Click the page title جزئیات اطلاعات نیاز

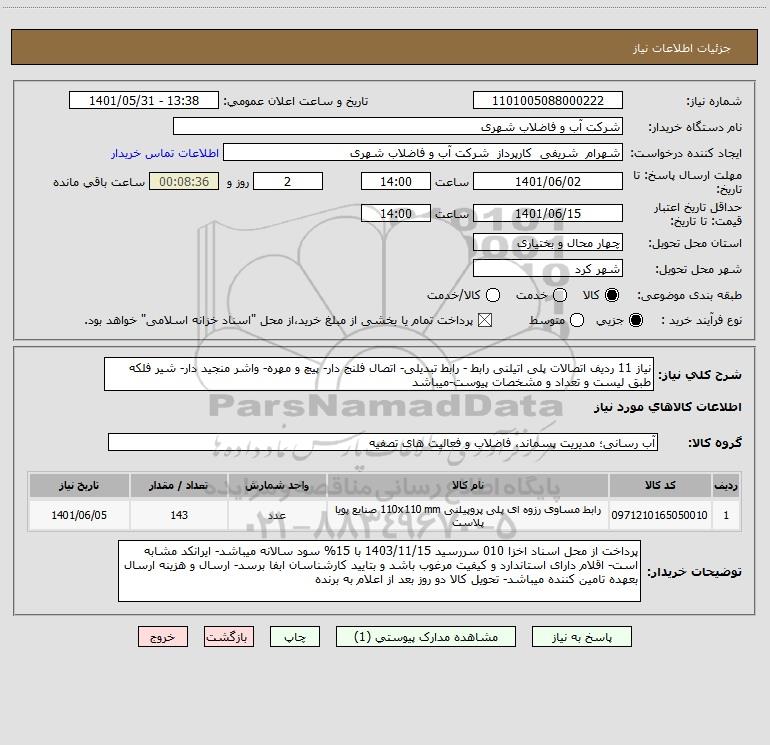681,48
